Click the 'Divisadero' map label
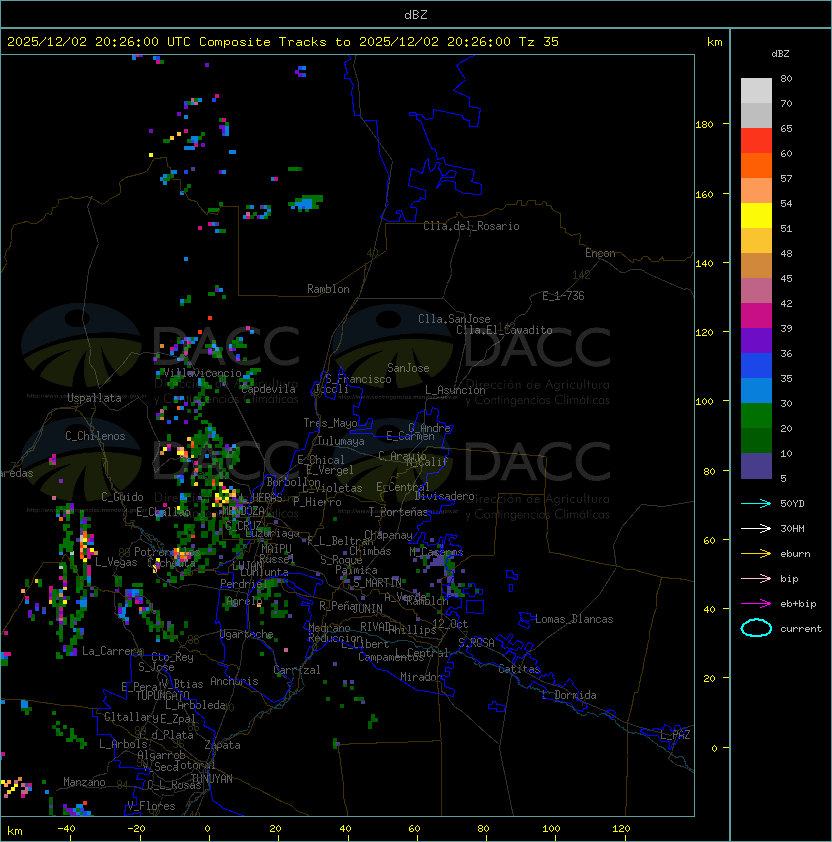 445,495
